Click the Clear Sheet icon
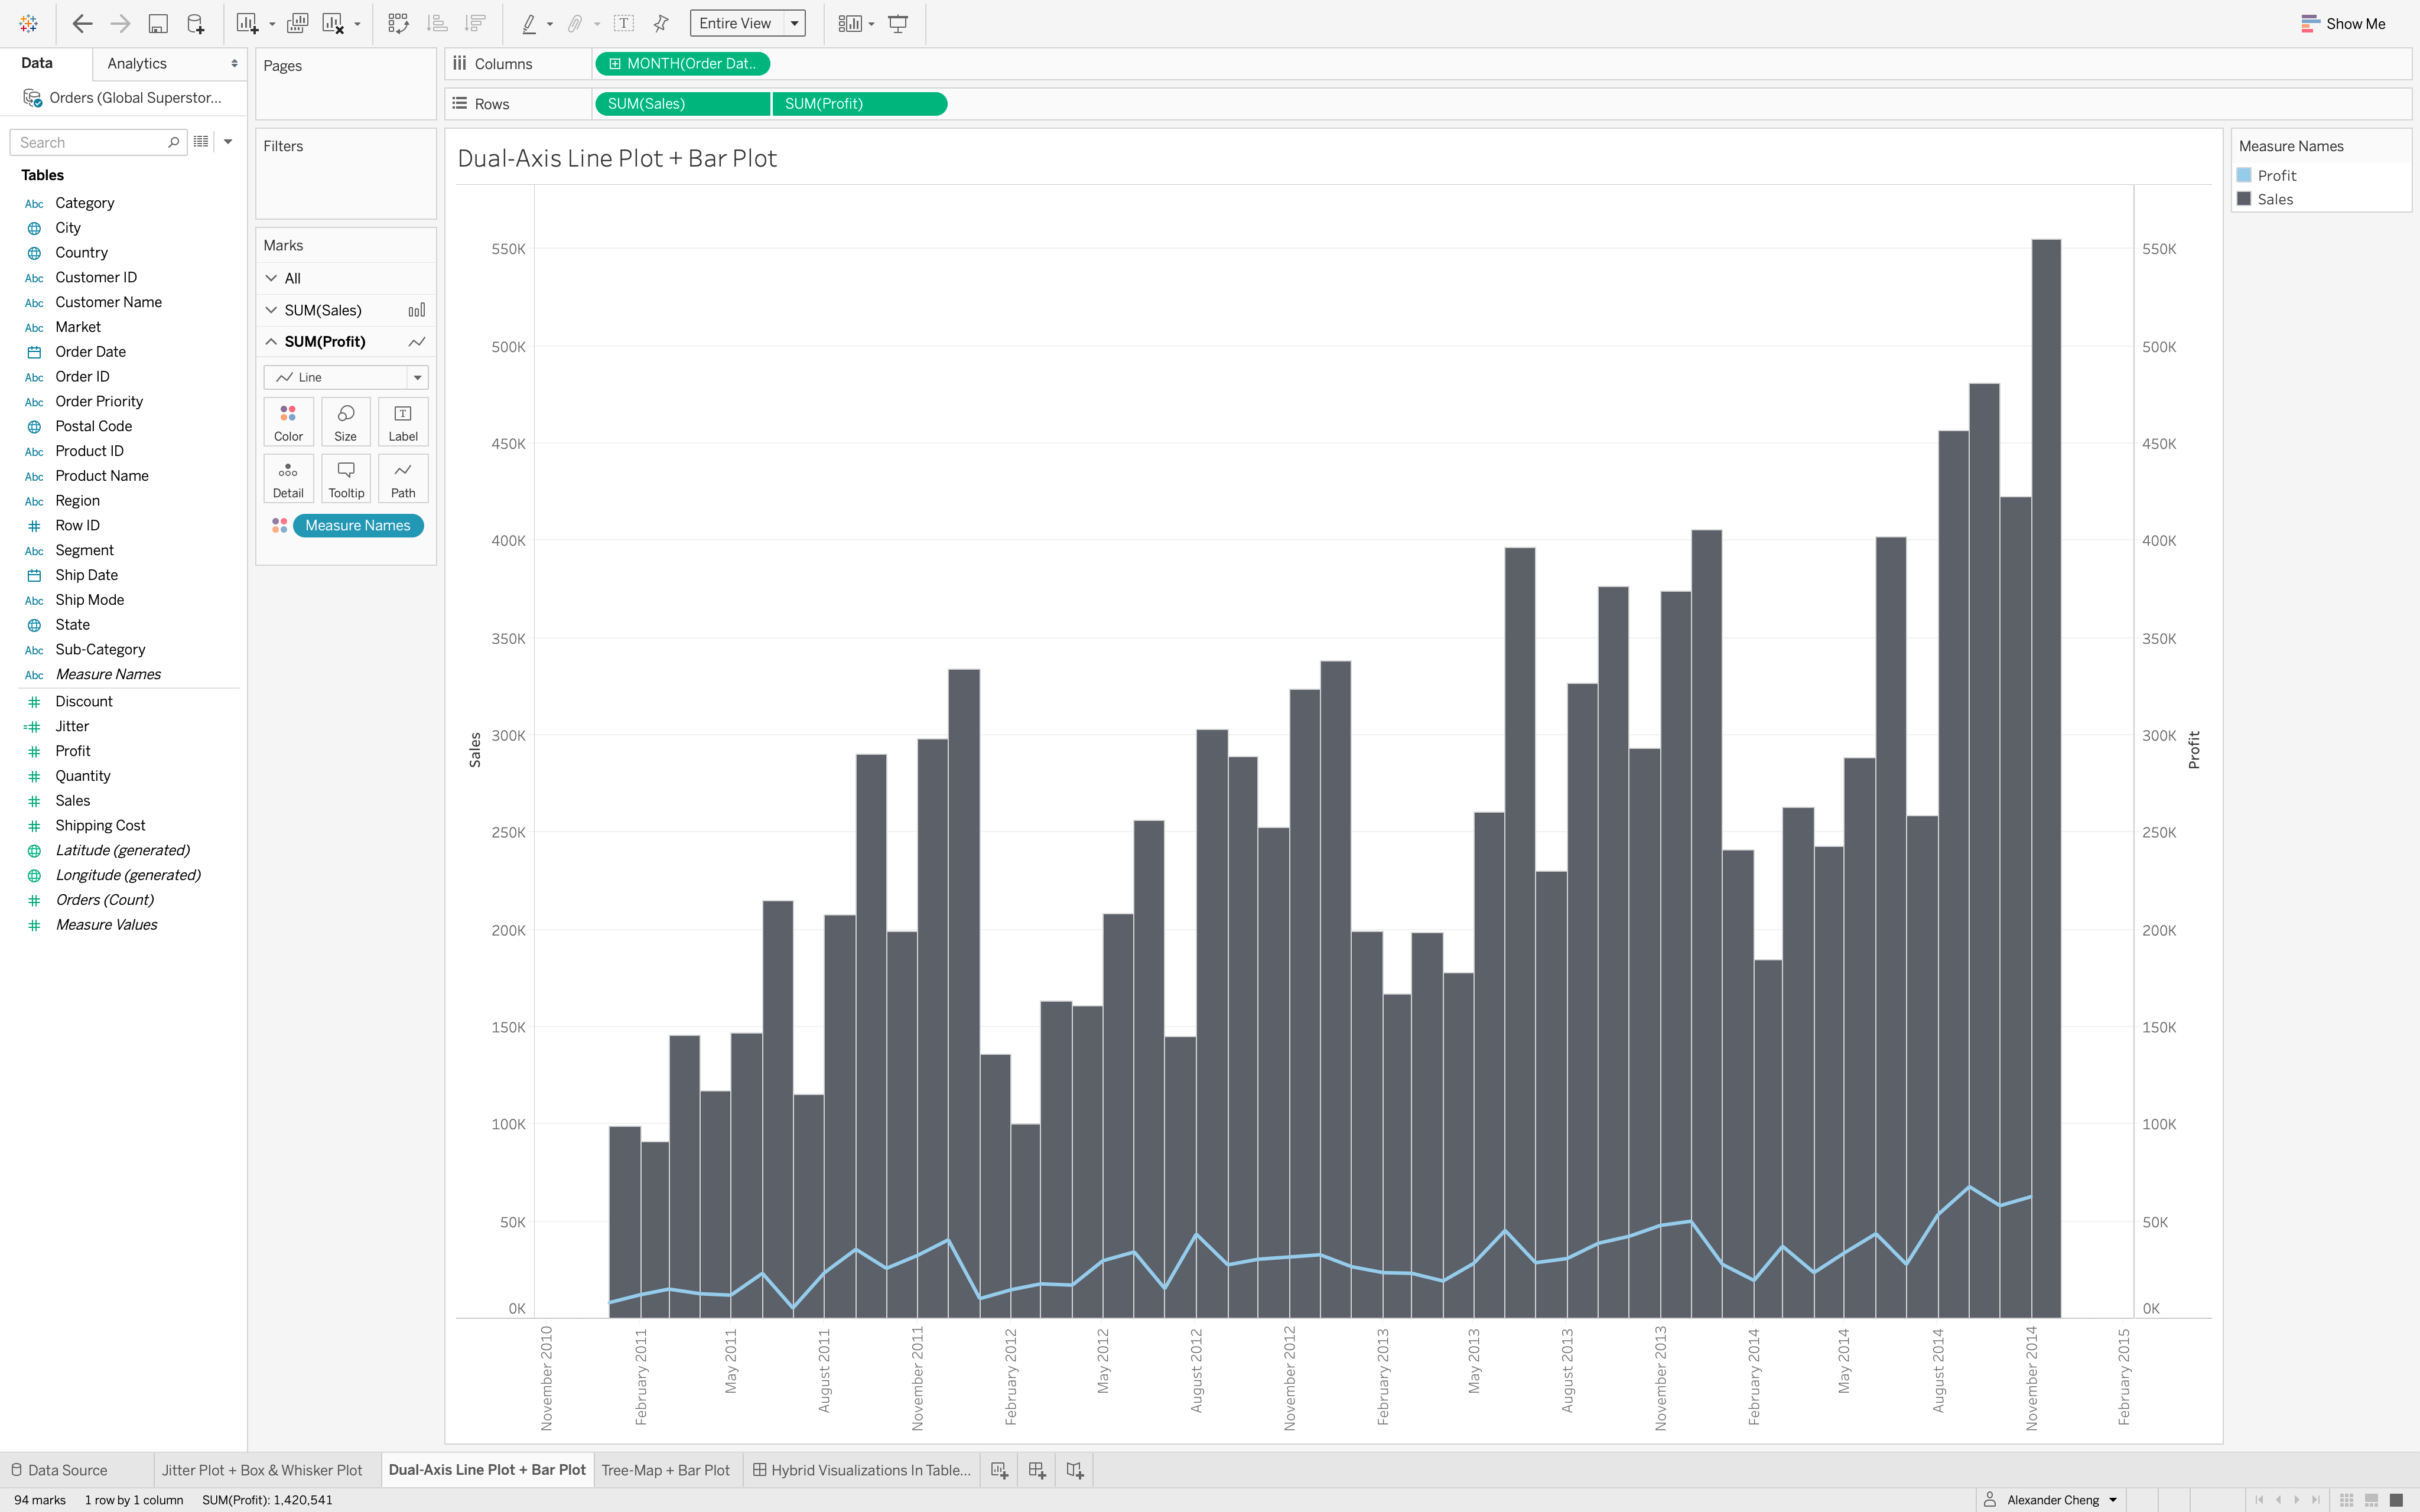This screenshot has width=2420, height=1512. click(x=331, y=22)
